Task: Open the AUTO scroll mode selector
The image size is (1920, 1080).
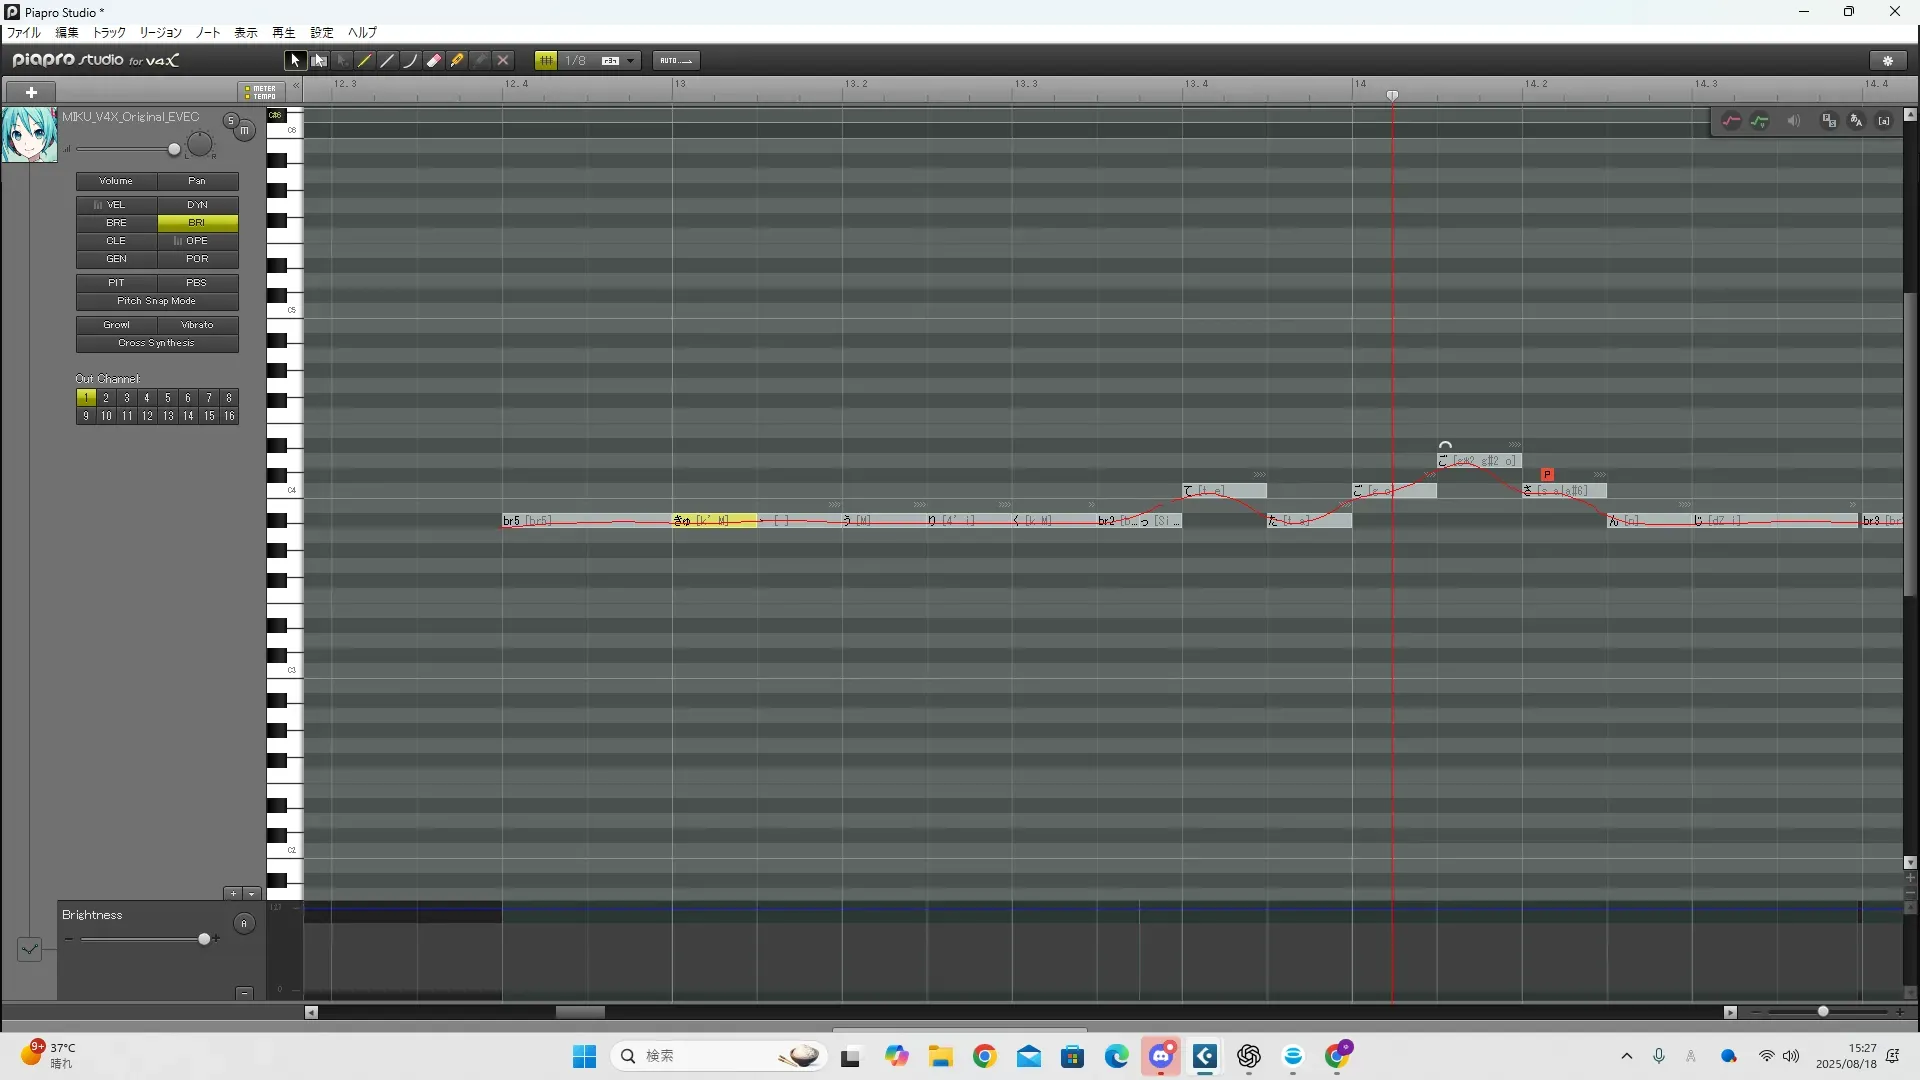Action: click(x=676, y=61)
